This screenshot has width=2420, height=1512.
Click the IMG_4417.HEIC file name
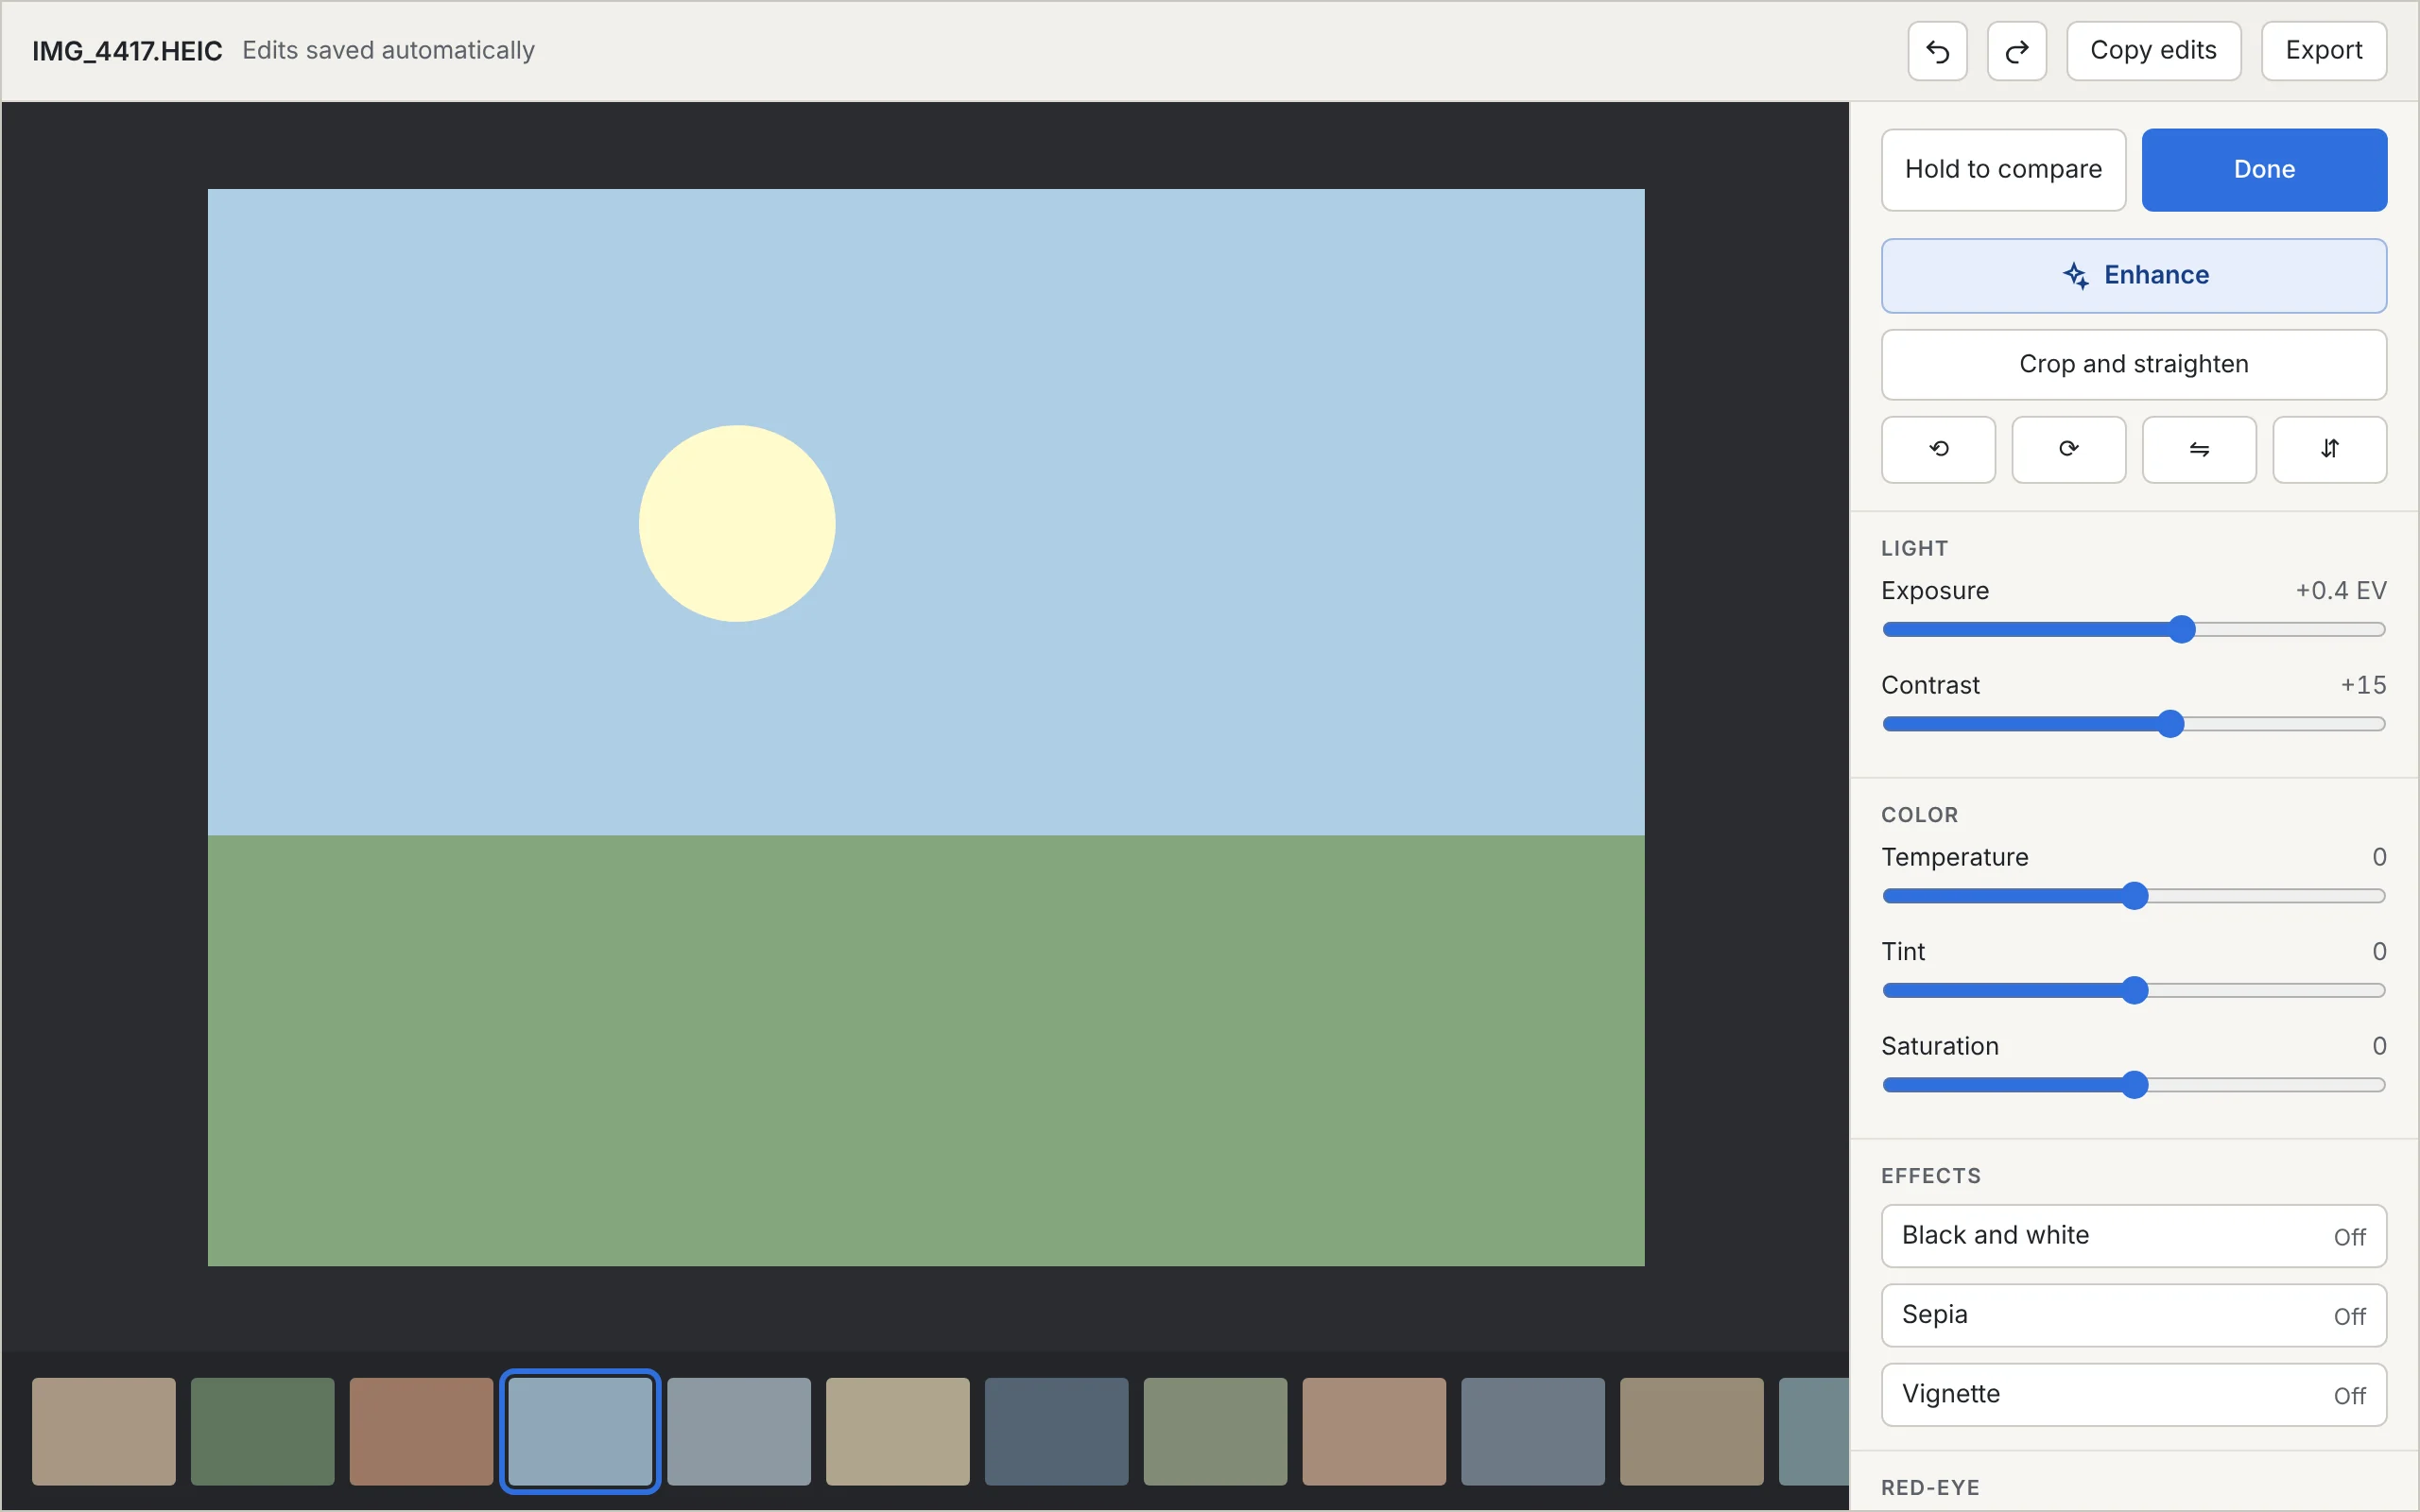point(127,51)
